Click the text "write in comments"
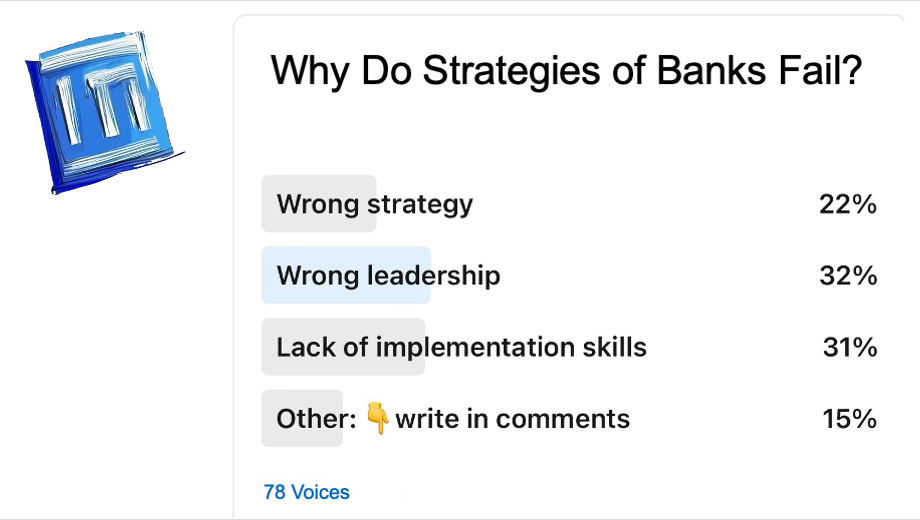Viewport: 920px width, 520px height. (x=513, y=419)
